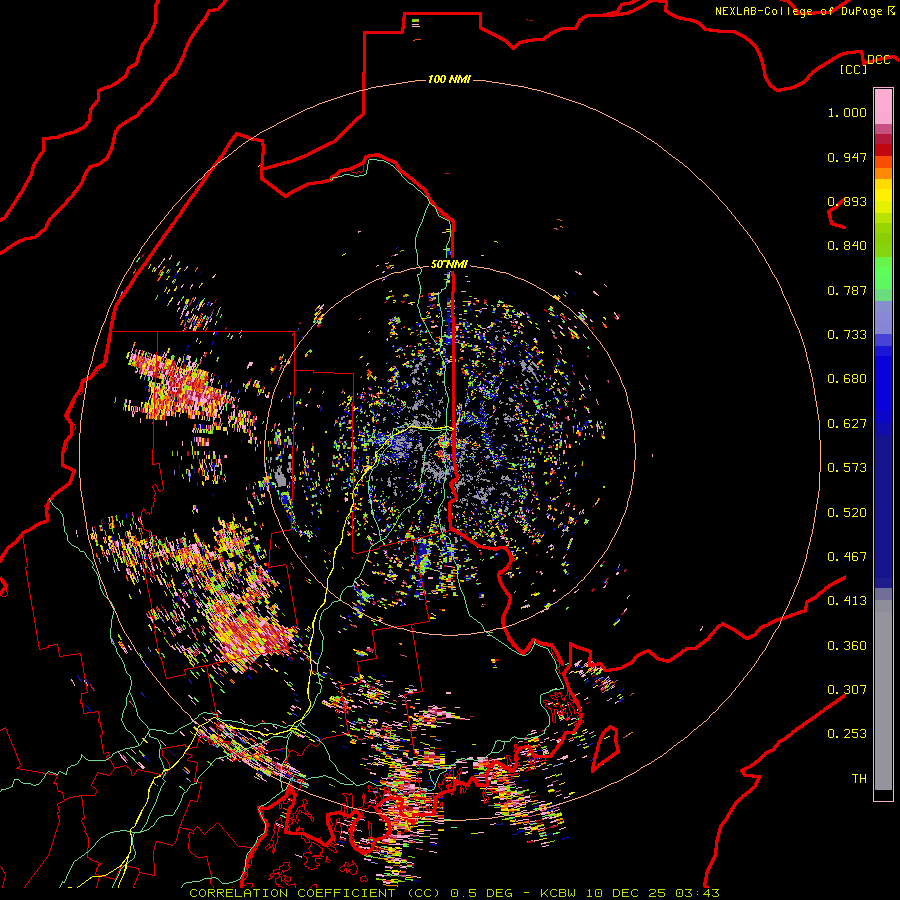The image size is (900, 900).
Task: Click the DCC label above the legend
Action: [x=878, y=60]
